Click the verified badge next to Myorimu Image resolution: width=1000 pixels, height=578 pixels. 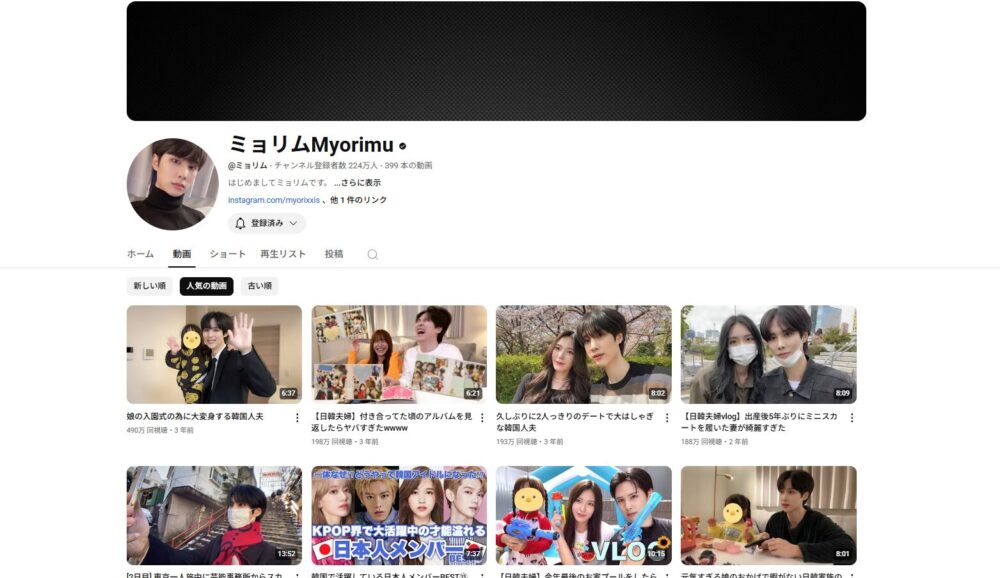(x=402, y=146)
